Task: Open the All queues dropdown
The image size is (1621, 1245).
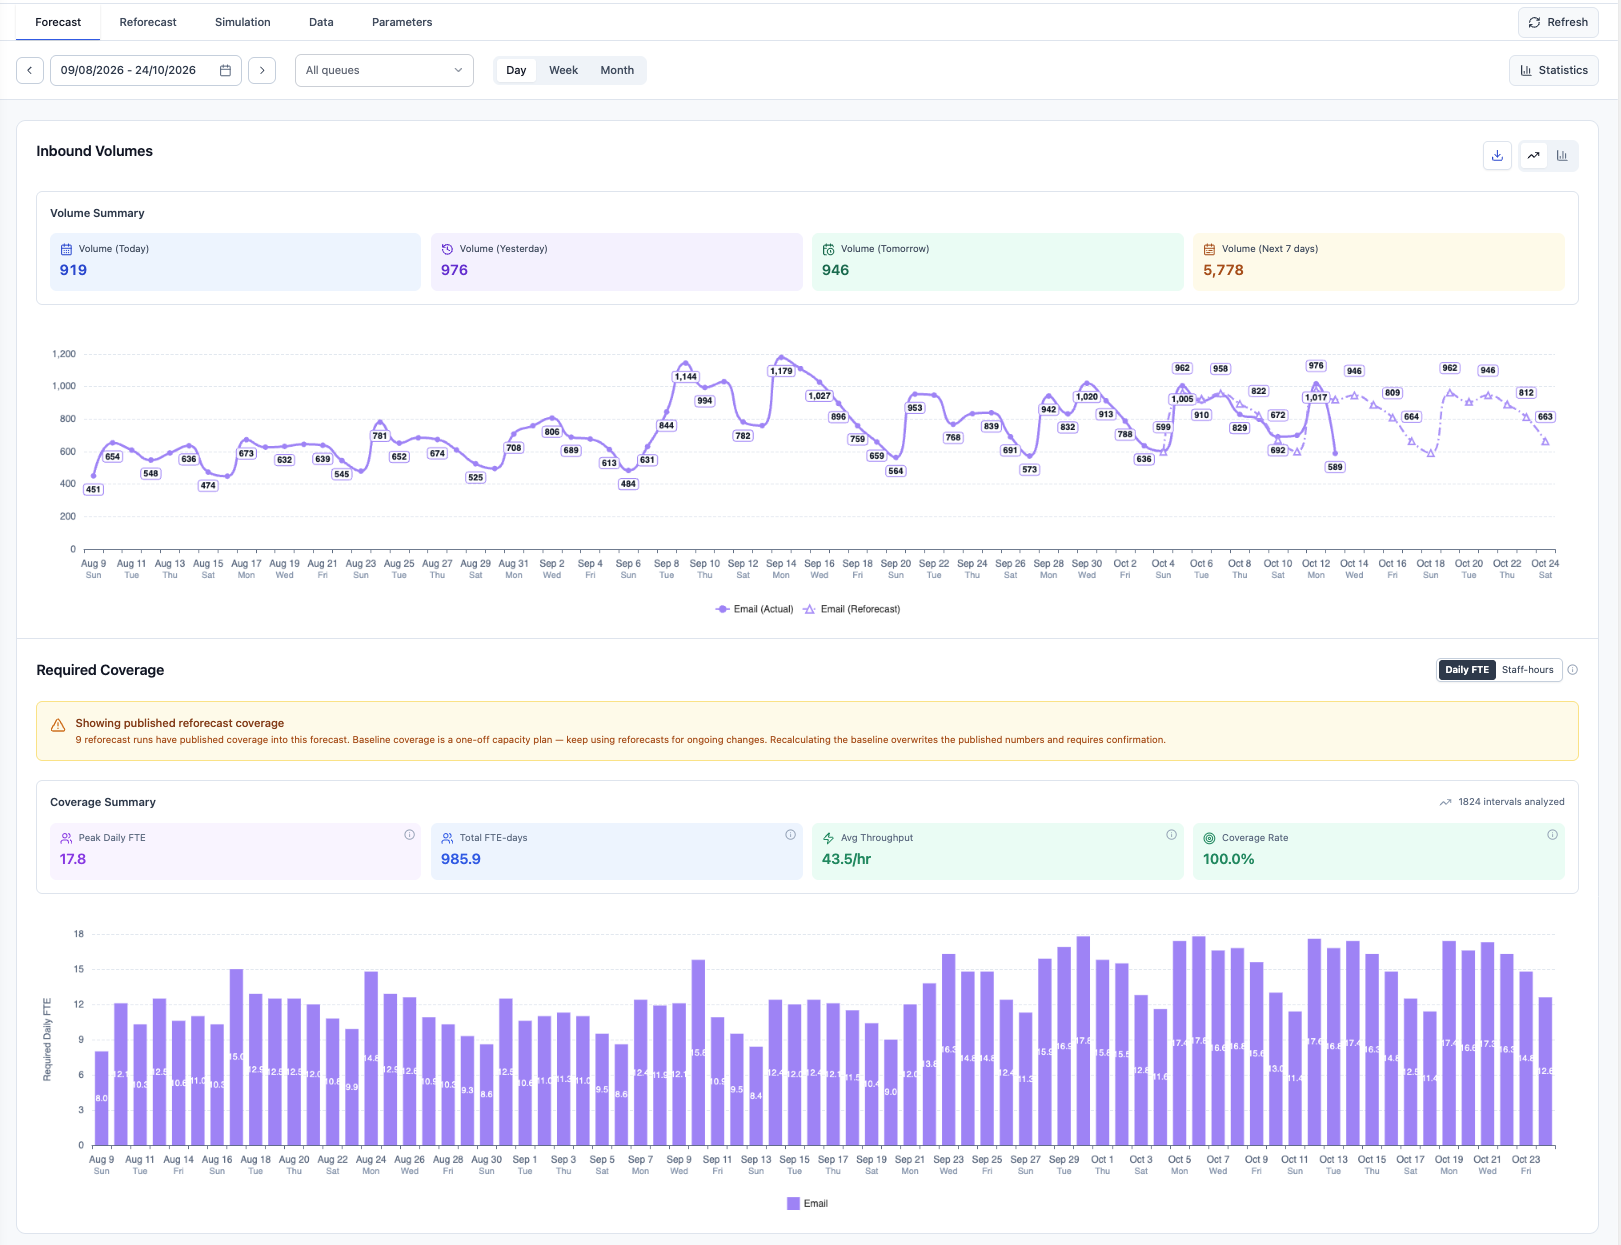Action: (x=384, y=70)
